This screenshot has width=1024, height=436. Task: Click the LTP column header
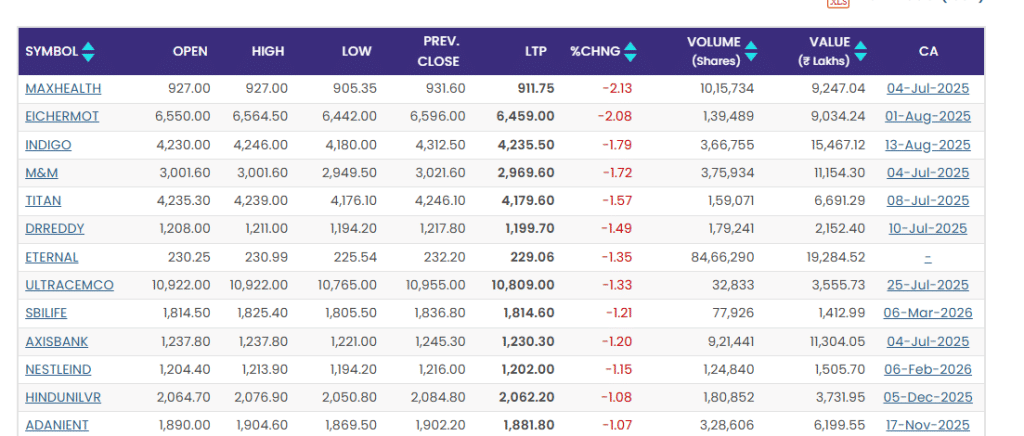tap(535, 52)
